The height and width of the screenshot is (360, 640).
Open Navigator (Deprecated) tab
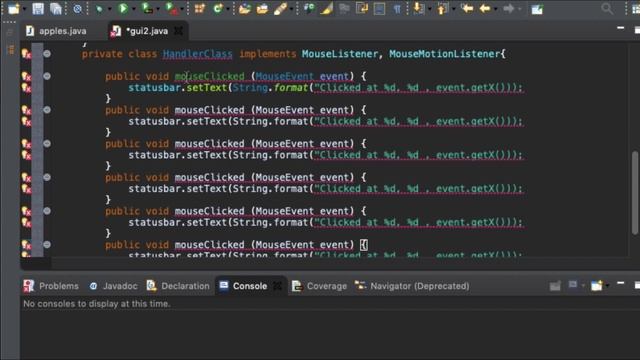click(412, 286)
